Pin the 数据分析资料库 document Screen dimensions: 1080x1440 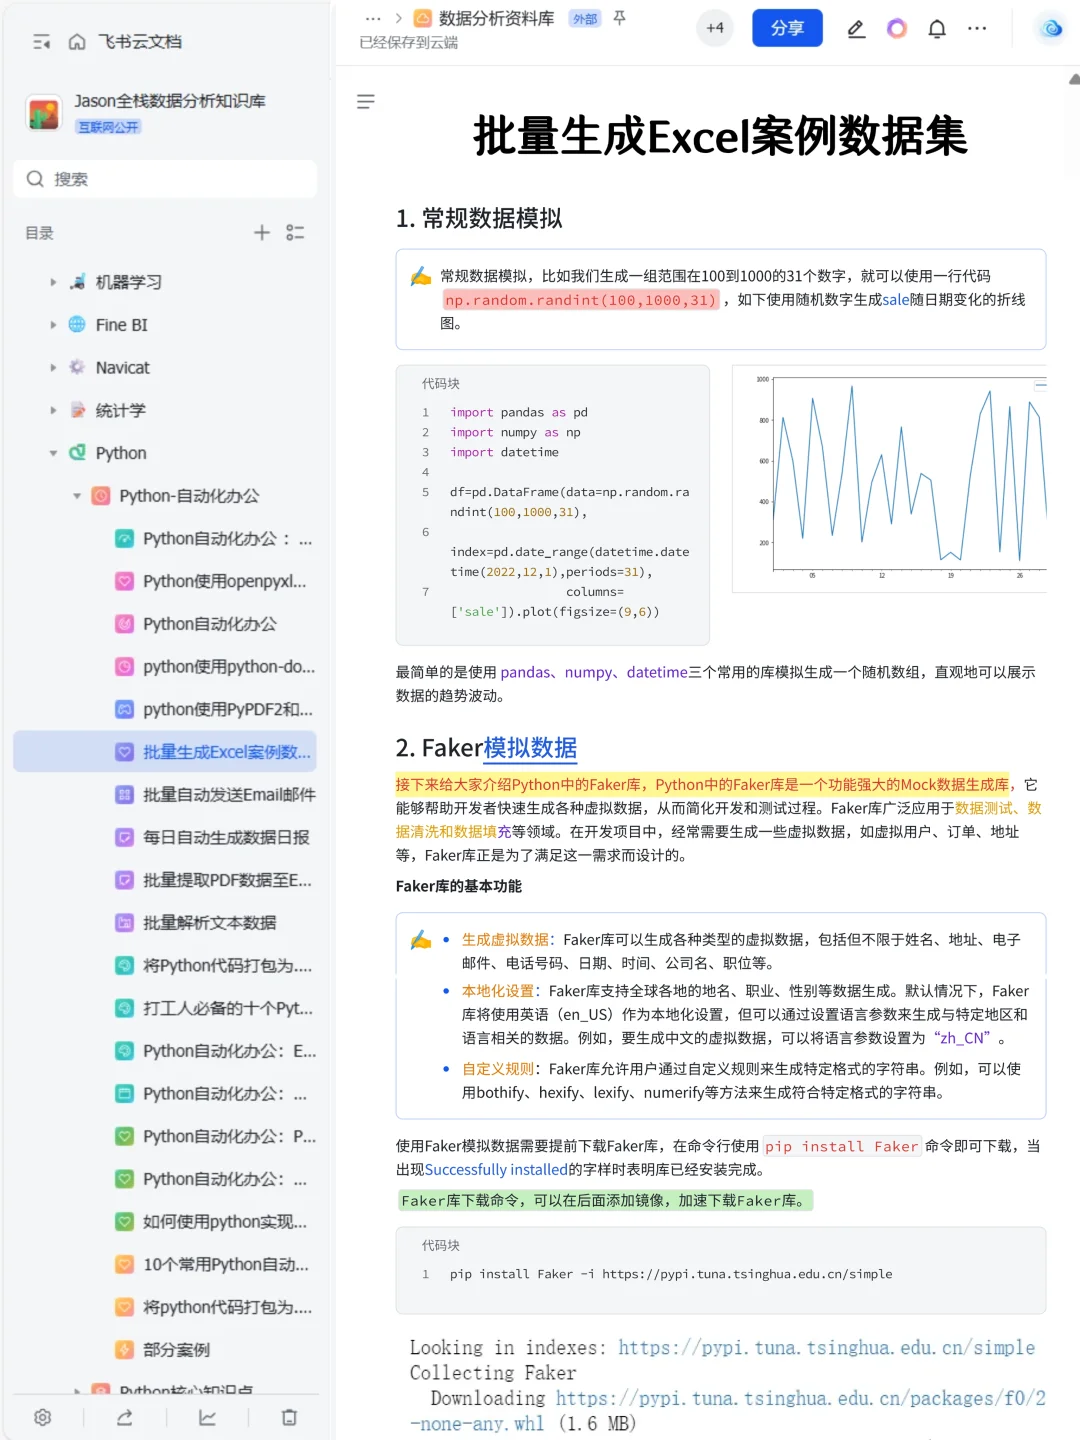point(619,17)
